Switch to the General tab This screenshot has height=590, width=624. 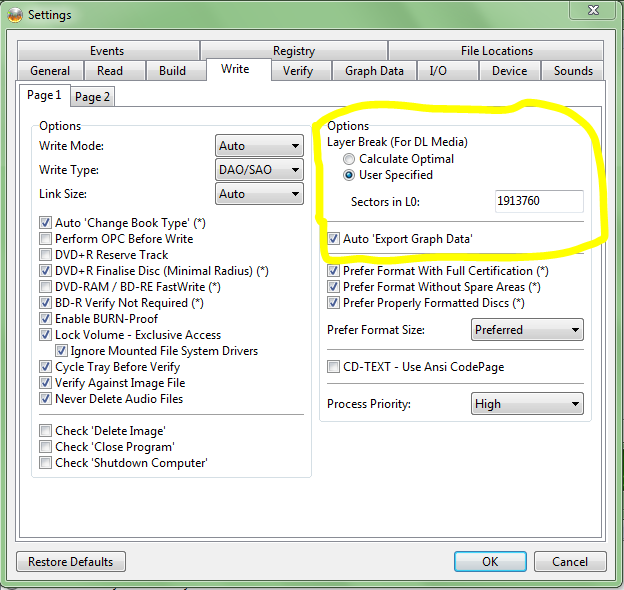point(50,71)
